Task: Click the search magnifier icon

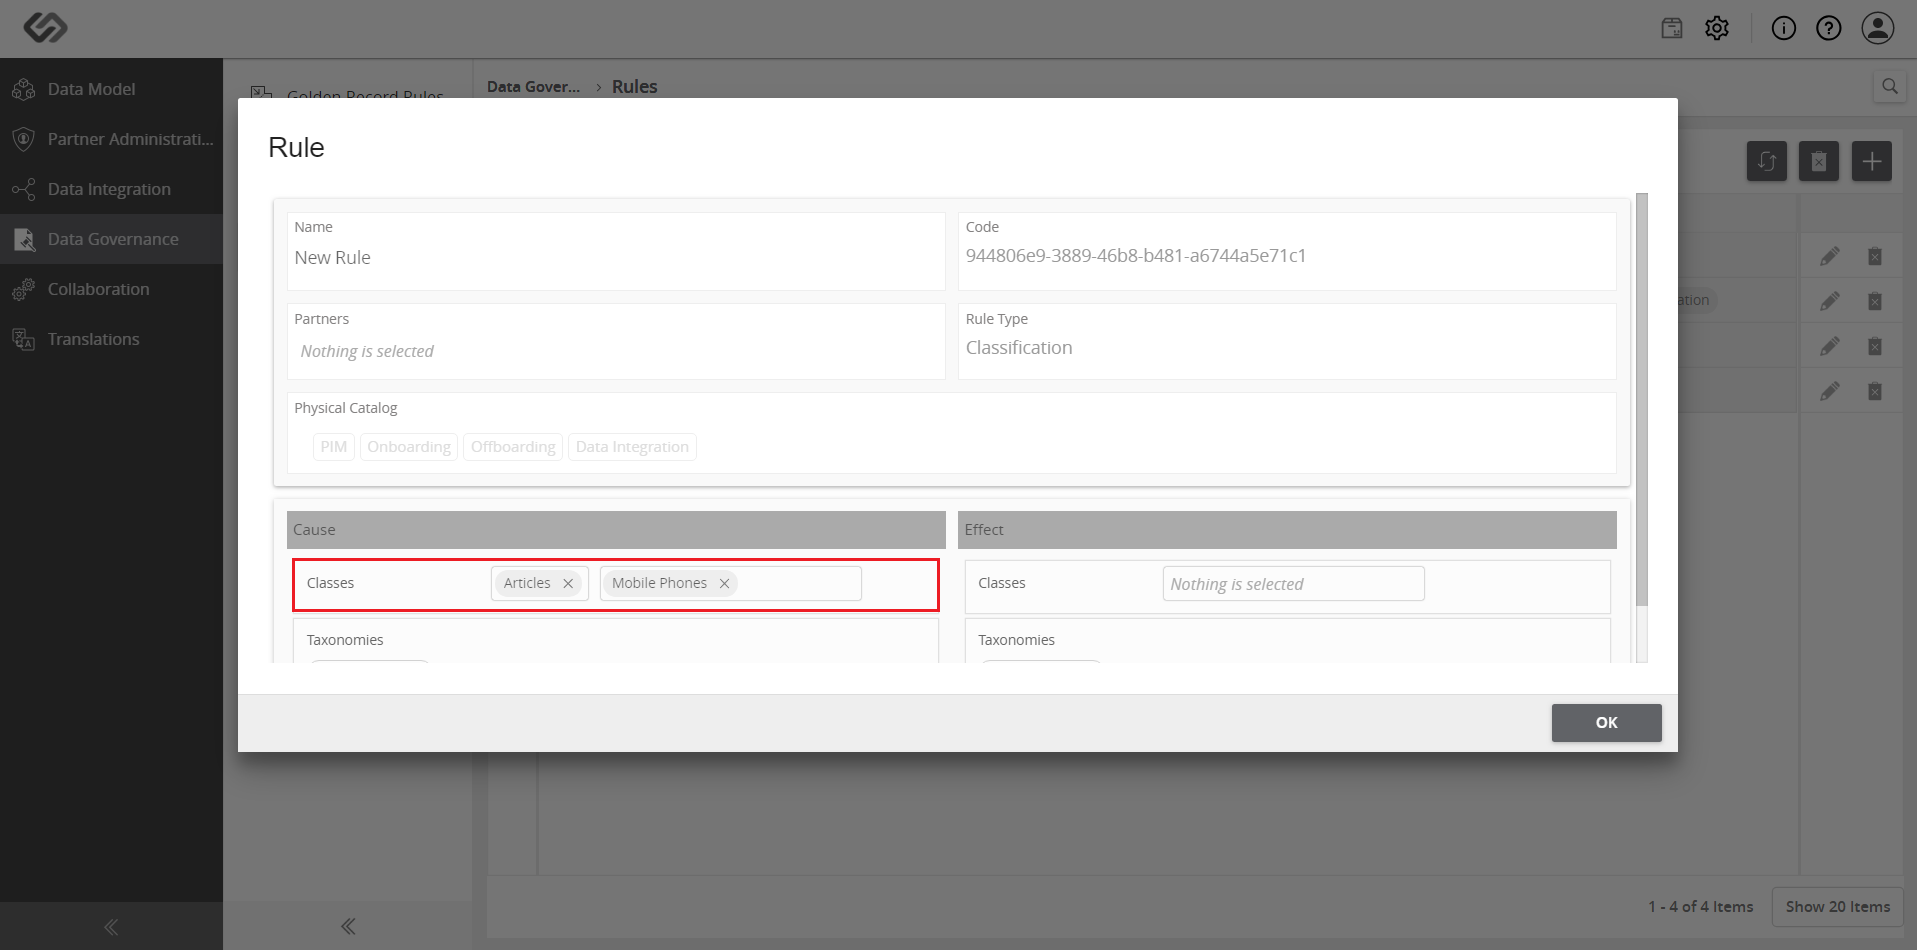Action: coord(1889,86)
